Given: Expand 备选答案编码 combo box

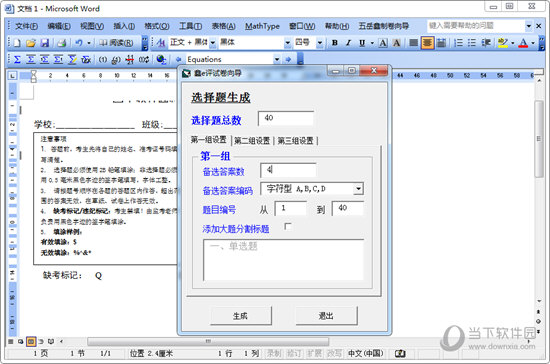Looking at the screenshot, I should pyautogui.click(x=358, y=189).
